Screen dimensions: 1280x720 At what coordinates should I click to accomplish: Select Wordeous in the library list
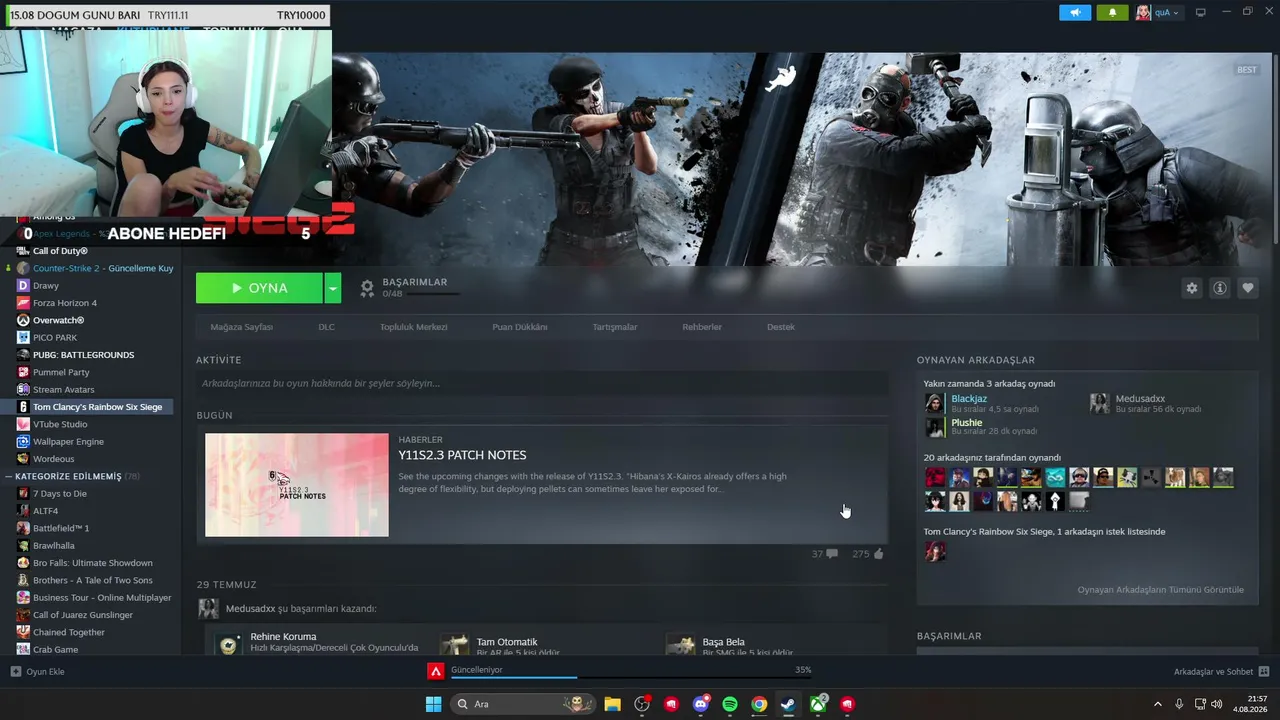click(53, 459)
